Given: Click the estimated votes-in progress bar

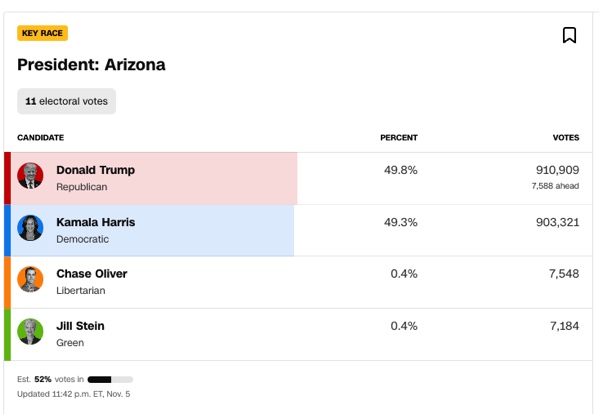Looking at the screenshot, I should coord(110,380).
